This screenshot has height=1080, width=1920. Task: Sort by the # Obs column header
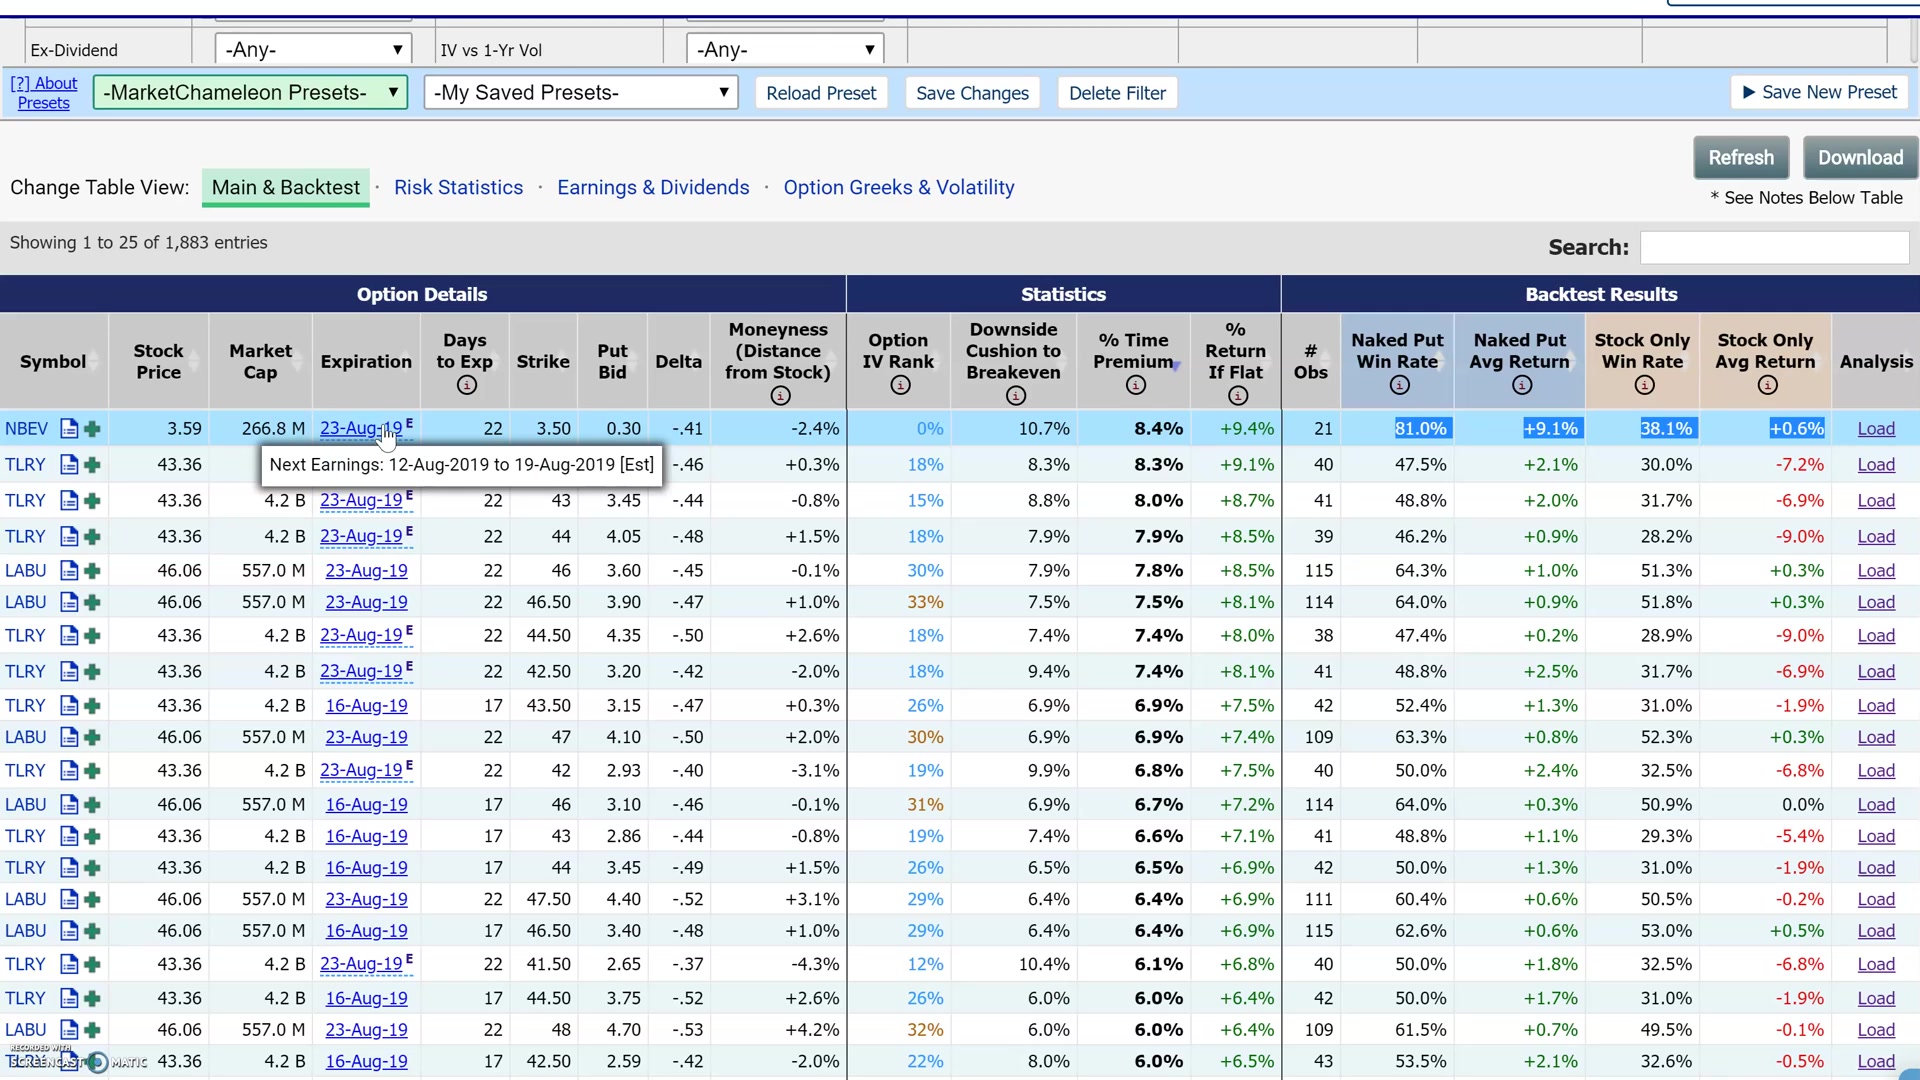click(x=1311, y=362)
